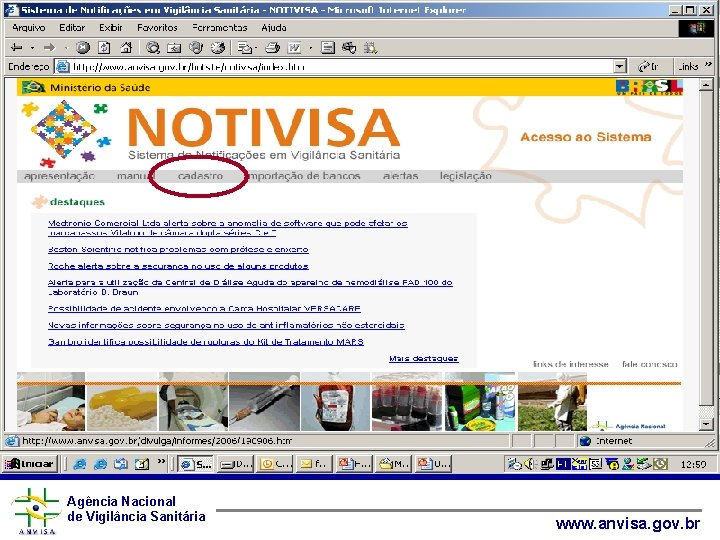The height and width of the screenshot is (540, 720).
Task: Click the Brasil government logo in banner
Action: tap(649, 87)
